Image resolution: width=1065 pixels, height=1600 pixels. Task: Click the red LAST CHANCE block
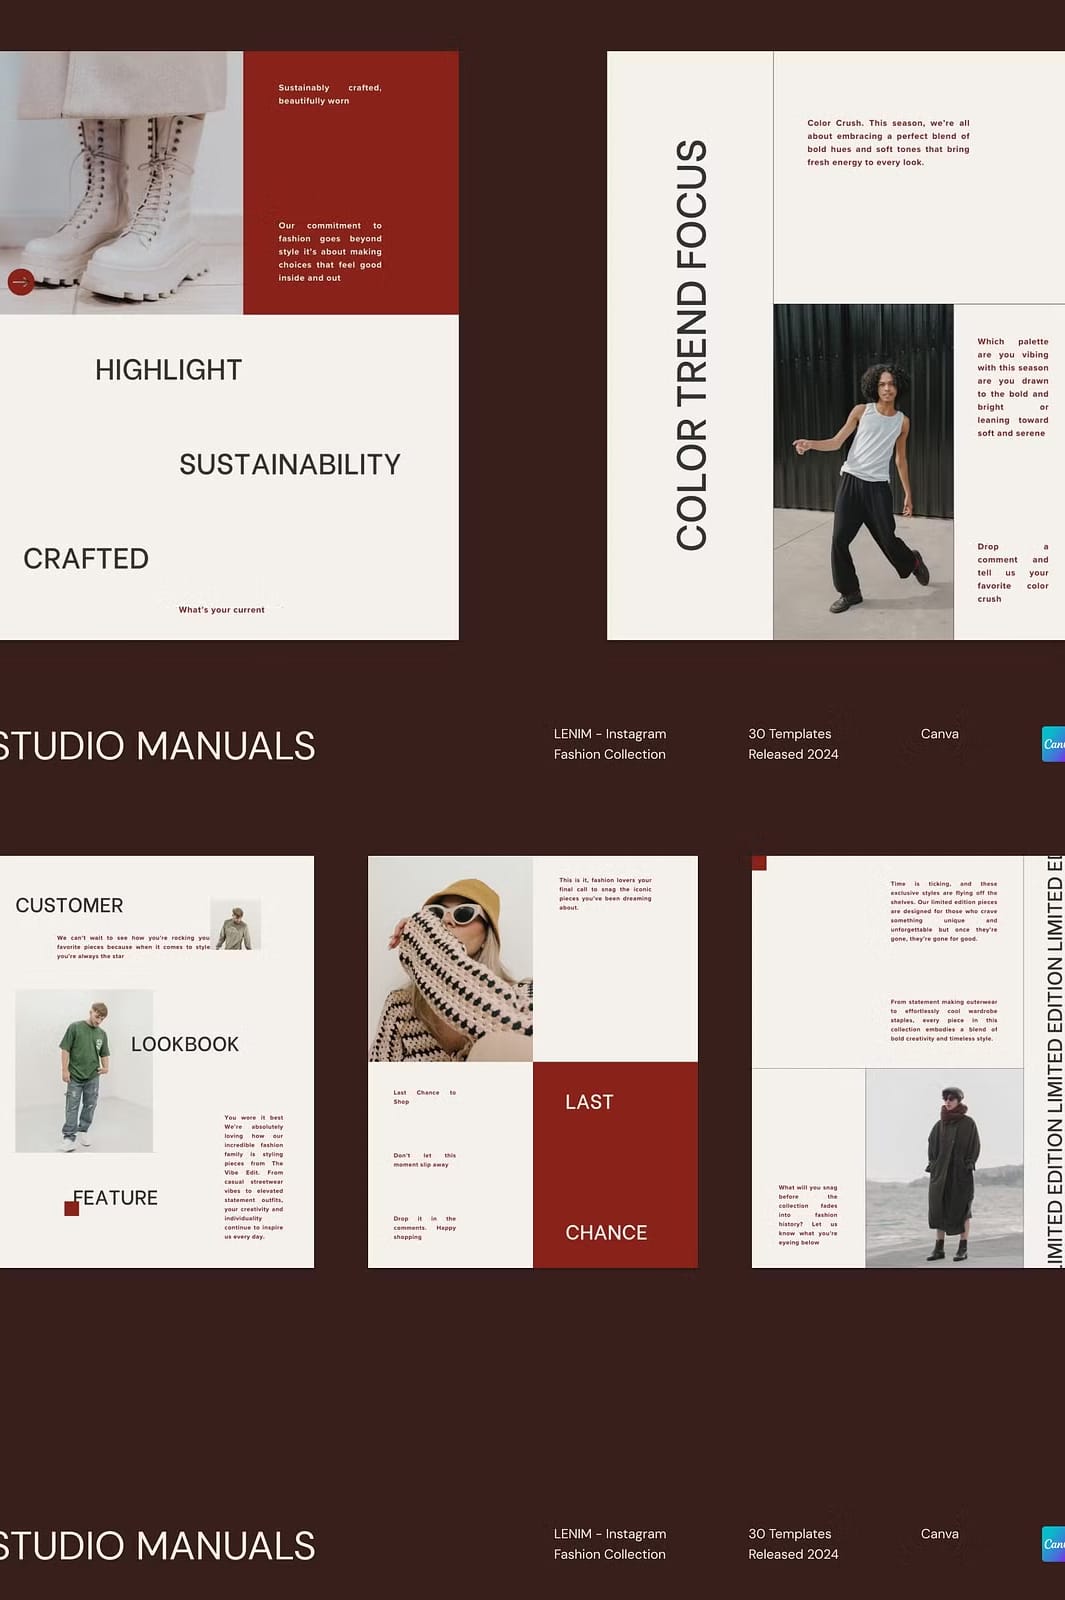615,1165
